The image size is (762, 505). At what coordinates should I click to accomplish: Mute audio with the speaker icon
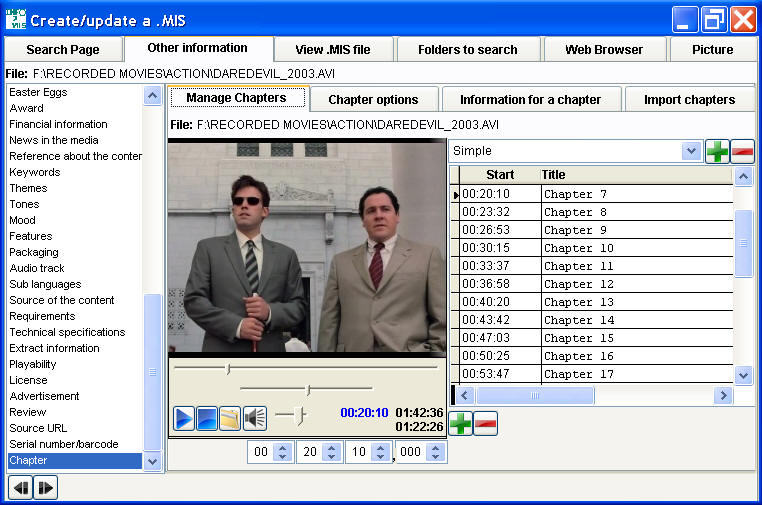[x=255, y=418]
